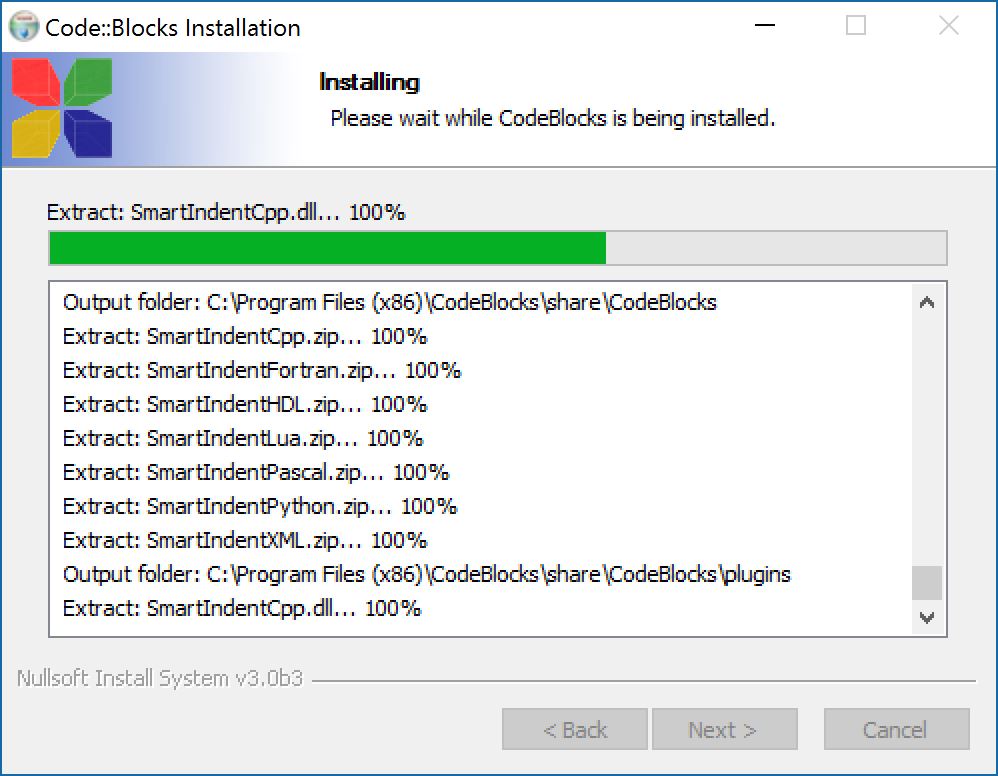
Task: Click the scrollbar down arrow icon
Action: click(x=926, y=618)
